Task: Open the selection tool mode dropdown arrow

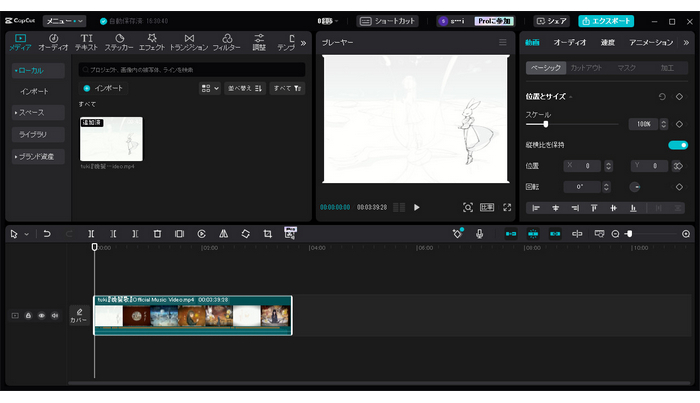Action: (26, 234)
